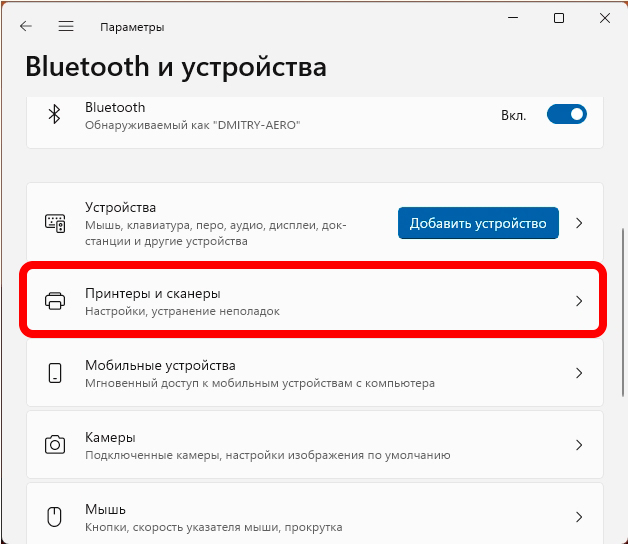Click the printer icon

55,301
